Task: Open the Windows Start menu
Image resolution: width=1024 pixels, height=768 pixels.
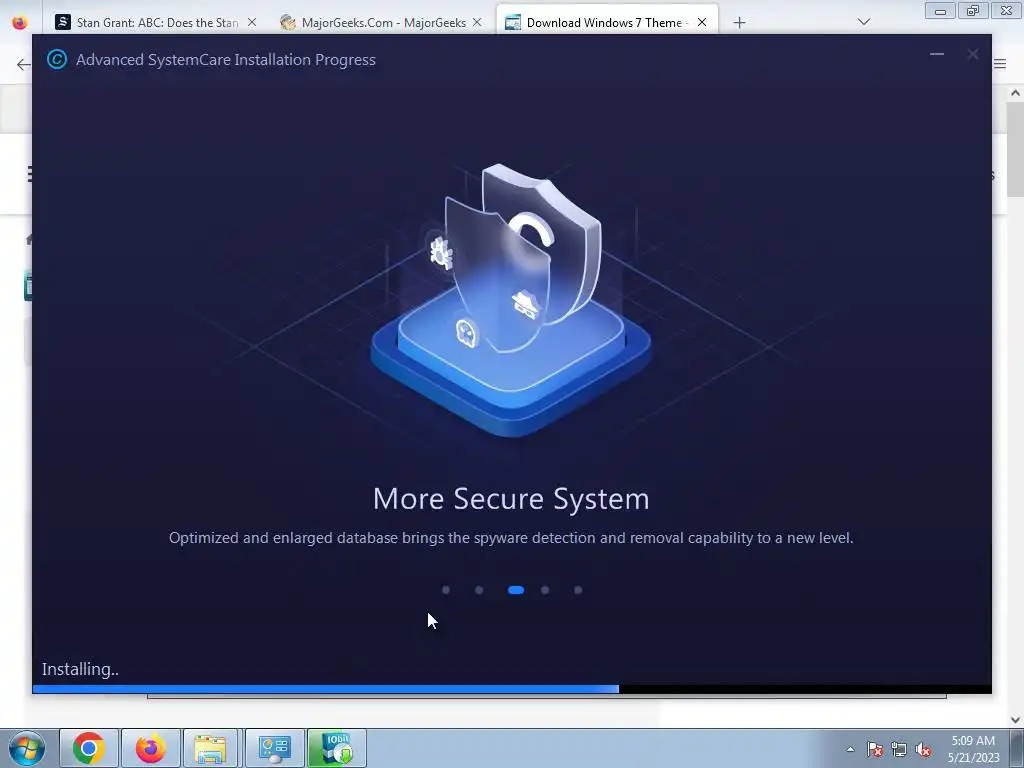Action: [x=27, y=748]
